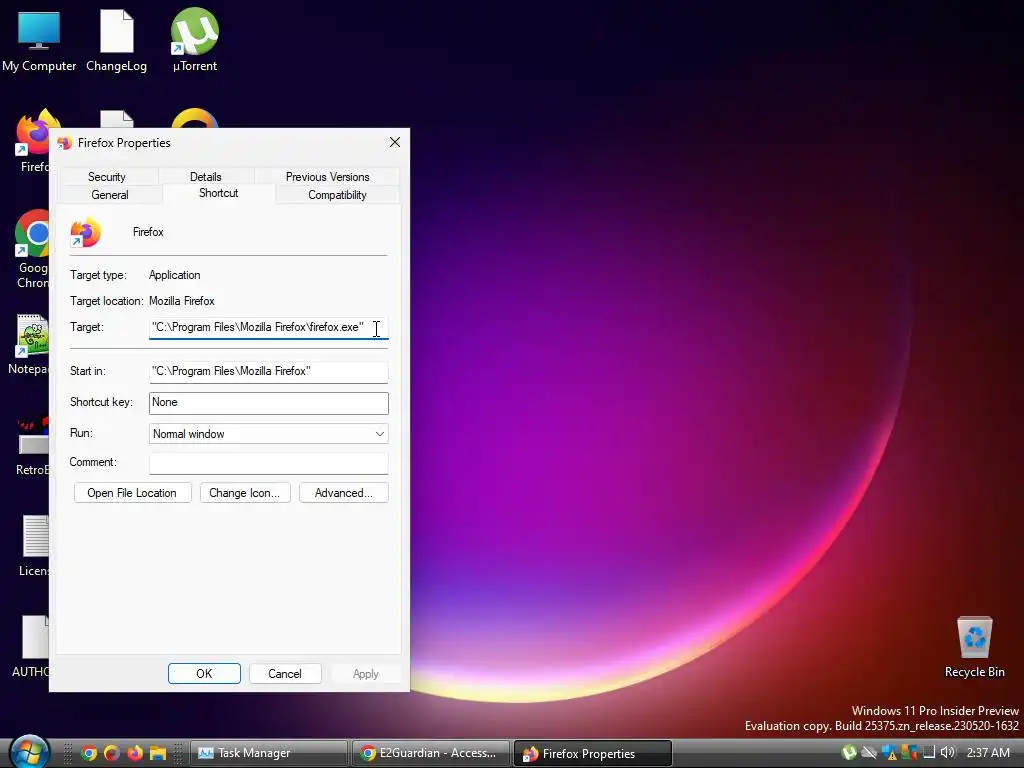Viewport: 1024px width, 768px height.
Task: Switch to the General tab
Action: (110, 195)
